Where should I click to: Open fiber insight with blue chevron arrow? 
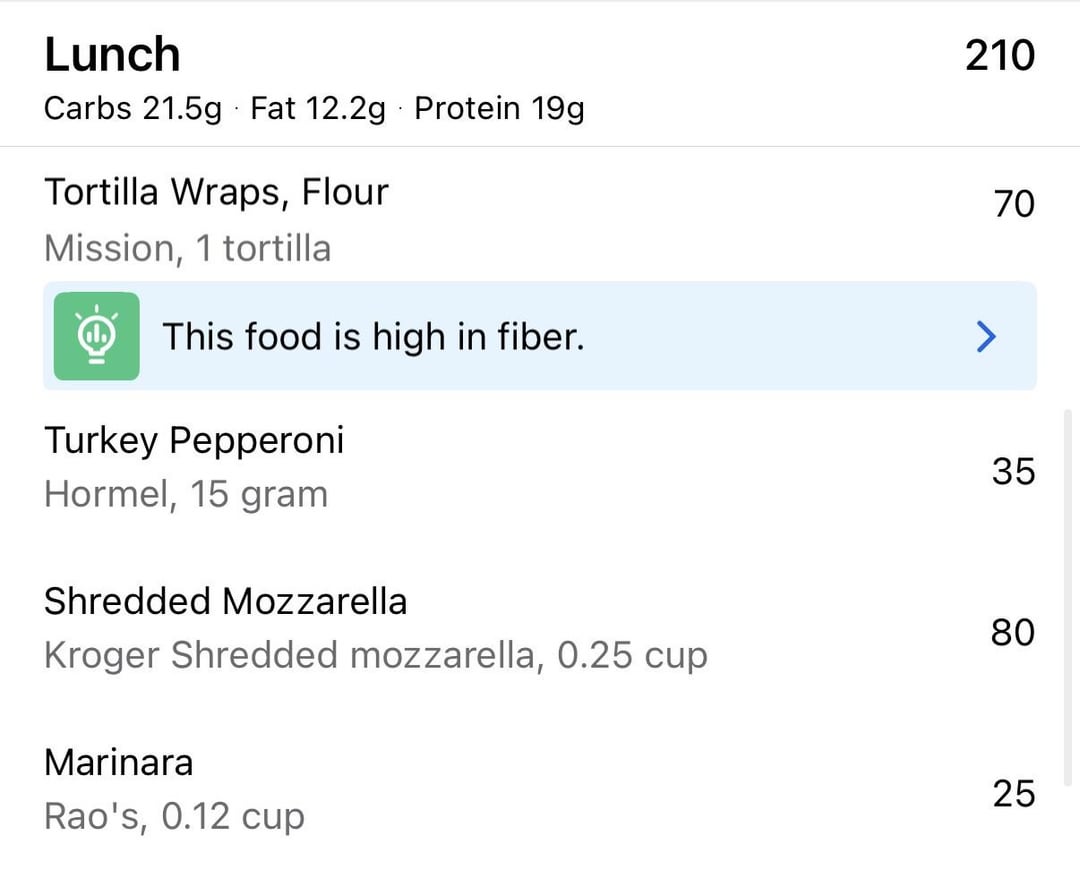coord(986,337)
